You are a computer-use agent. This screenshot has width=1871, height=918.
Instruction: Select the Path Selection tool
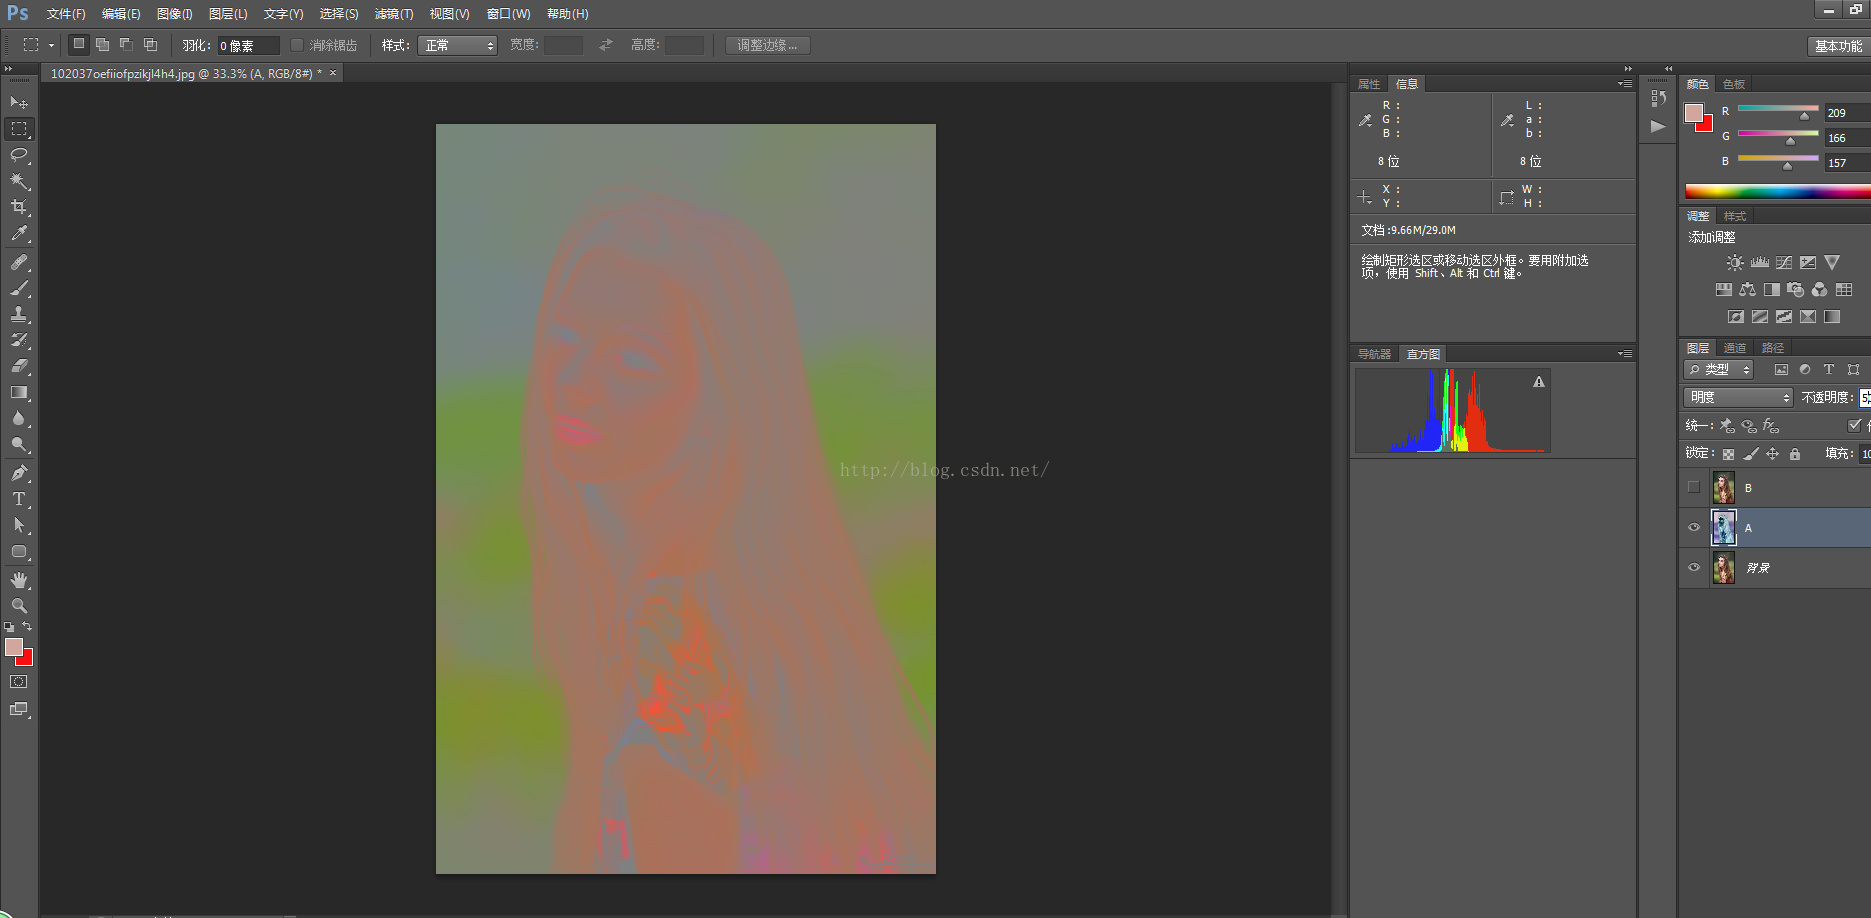point(19,525)
